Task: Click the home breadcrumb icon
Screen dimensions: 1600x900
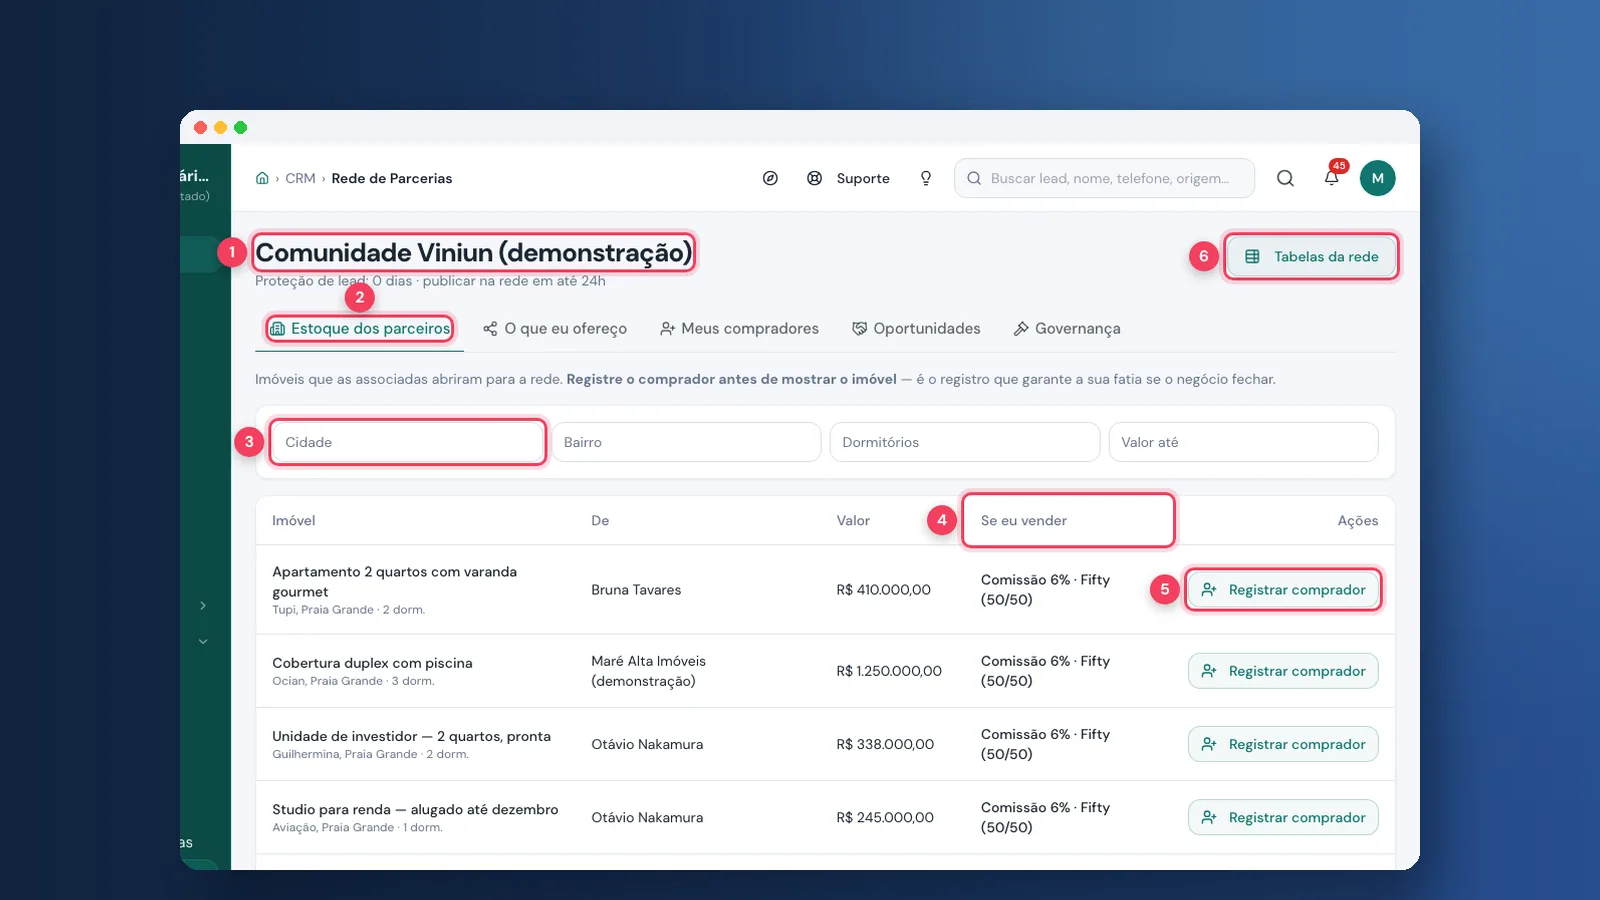Action: point(262,178)
